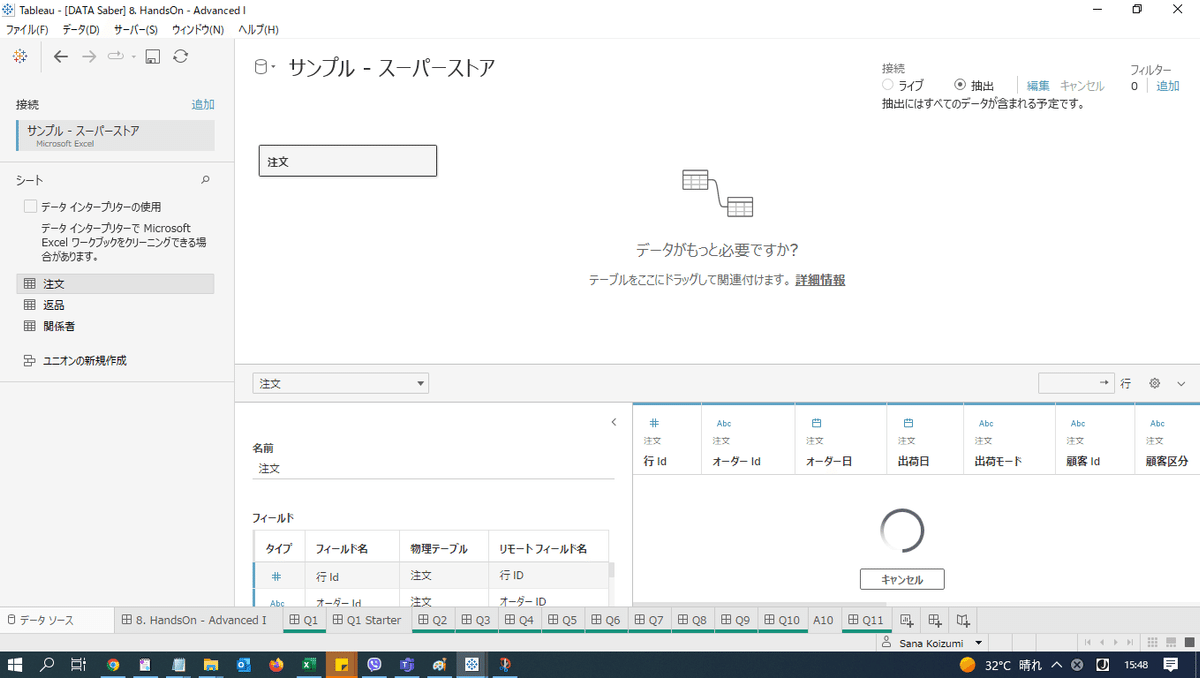Image resolution: width=1200 pixels, height=678 pixels.
Task: Open the 詳細情報 link
Action: pyautogui.click(x=820, y=280)
